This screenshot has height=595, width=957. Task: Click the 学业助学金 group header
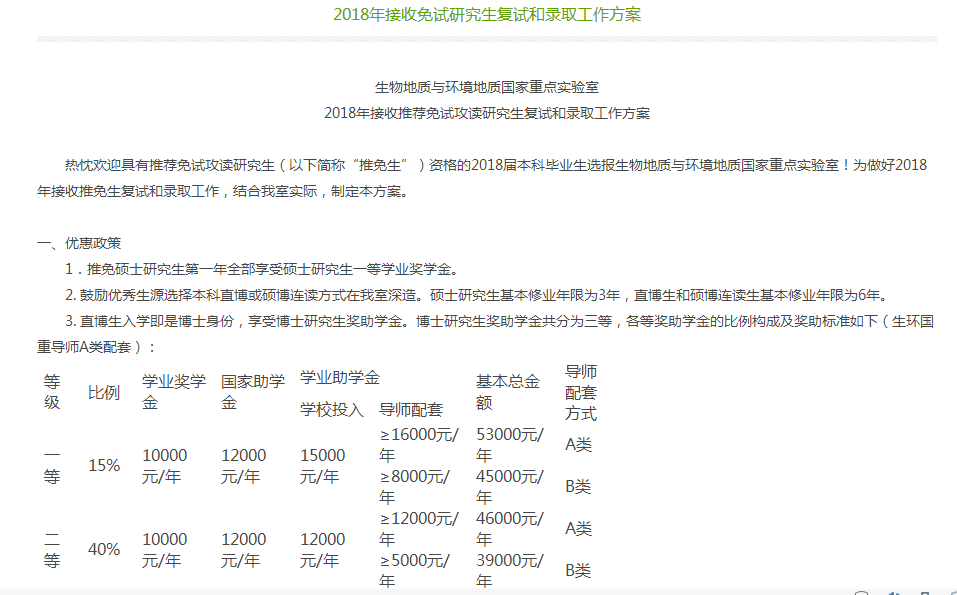[340, 378]
